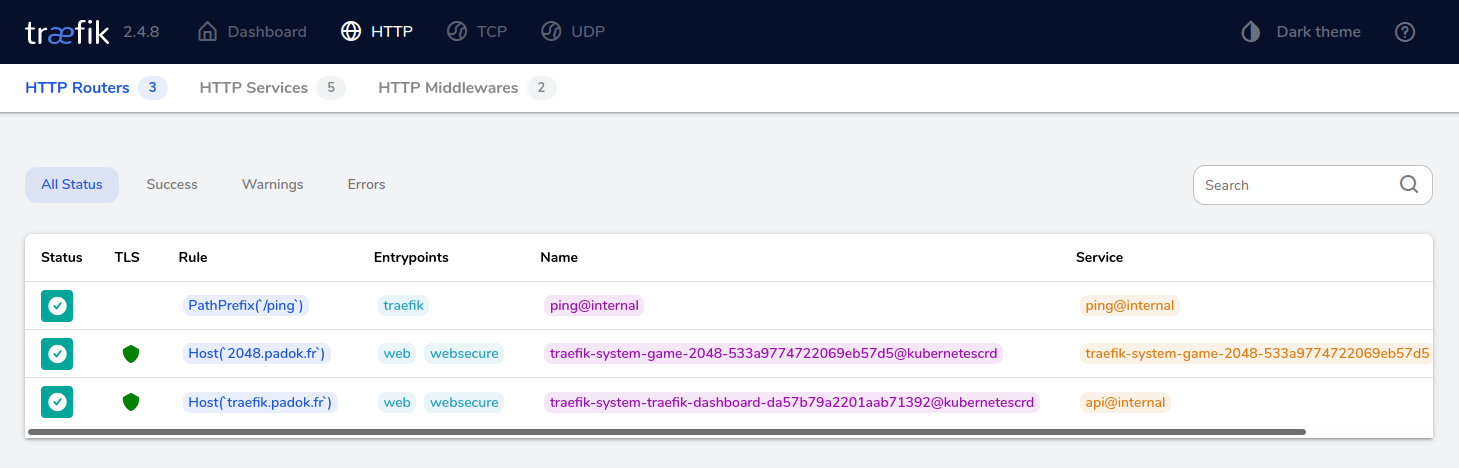Filter routers by Errors
The width and height of the screenshot is (1459, 468).
coord(366,185)
